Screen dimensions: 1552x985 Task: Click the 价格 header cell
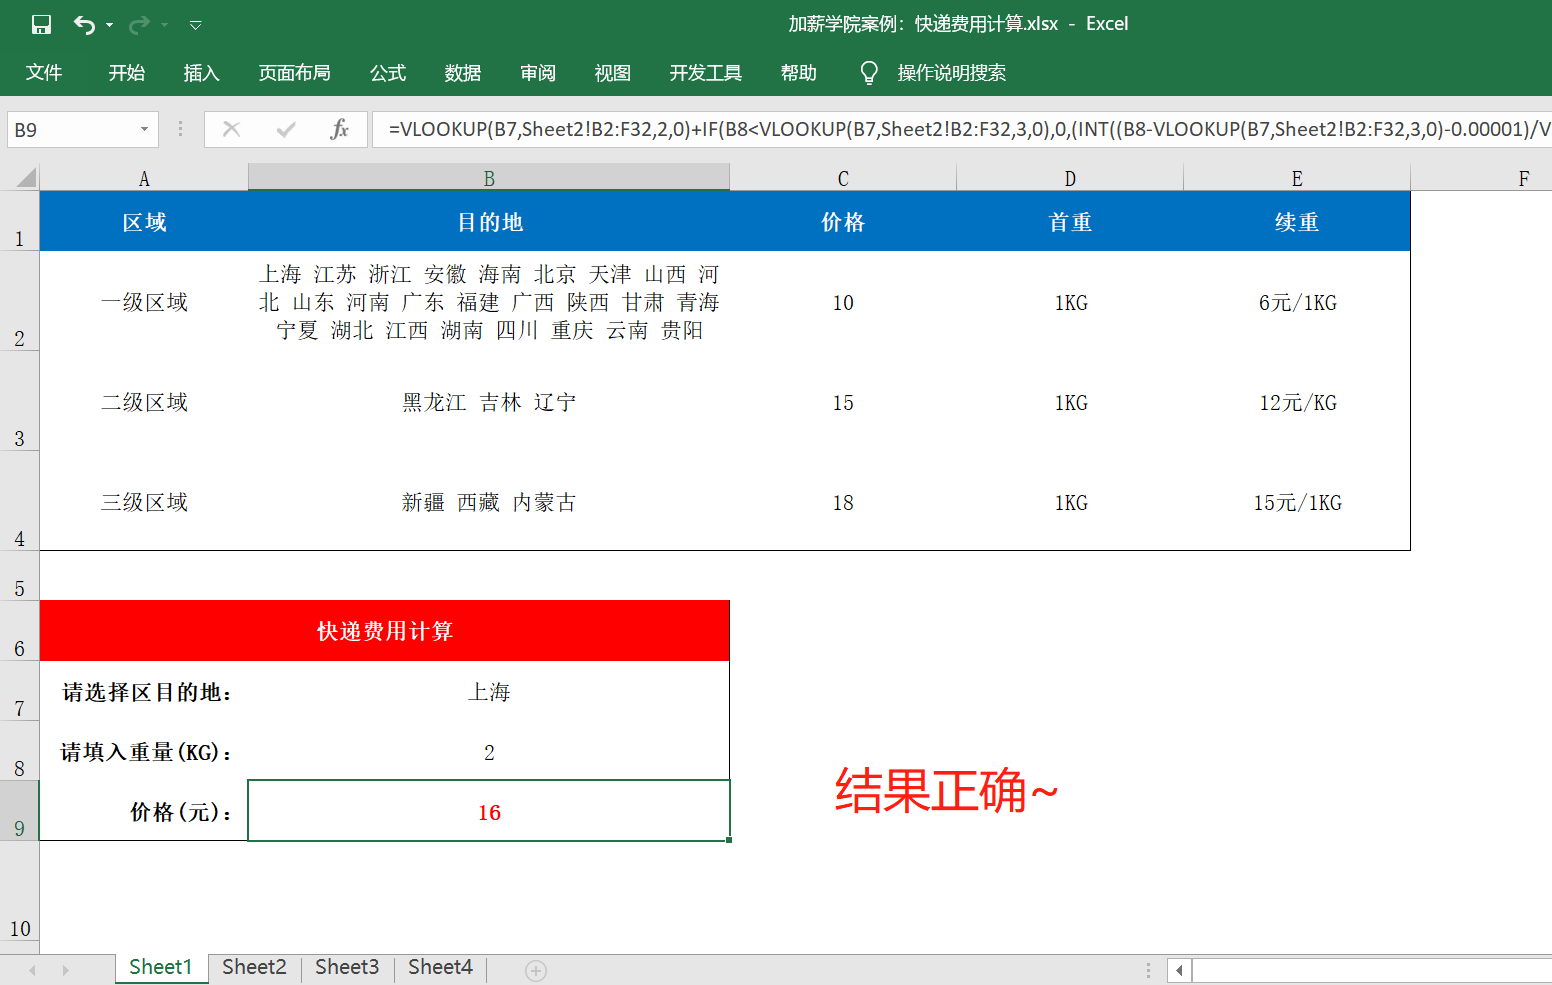(x=843, y=221)
